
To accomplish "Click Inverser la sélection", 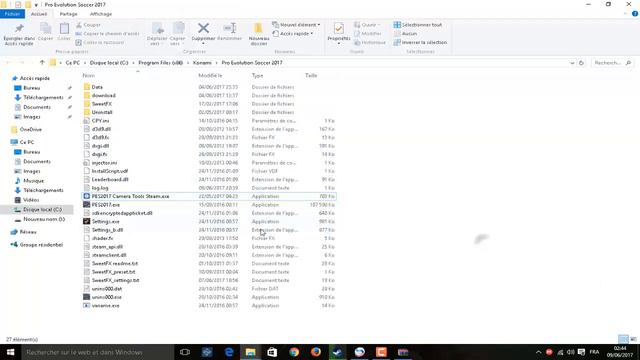I will 420,42.
